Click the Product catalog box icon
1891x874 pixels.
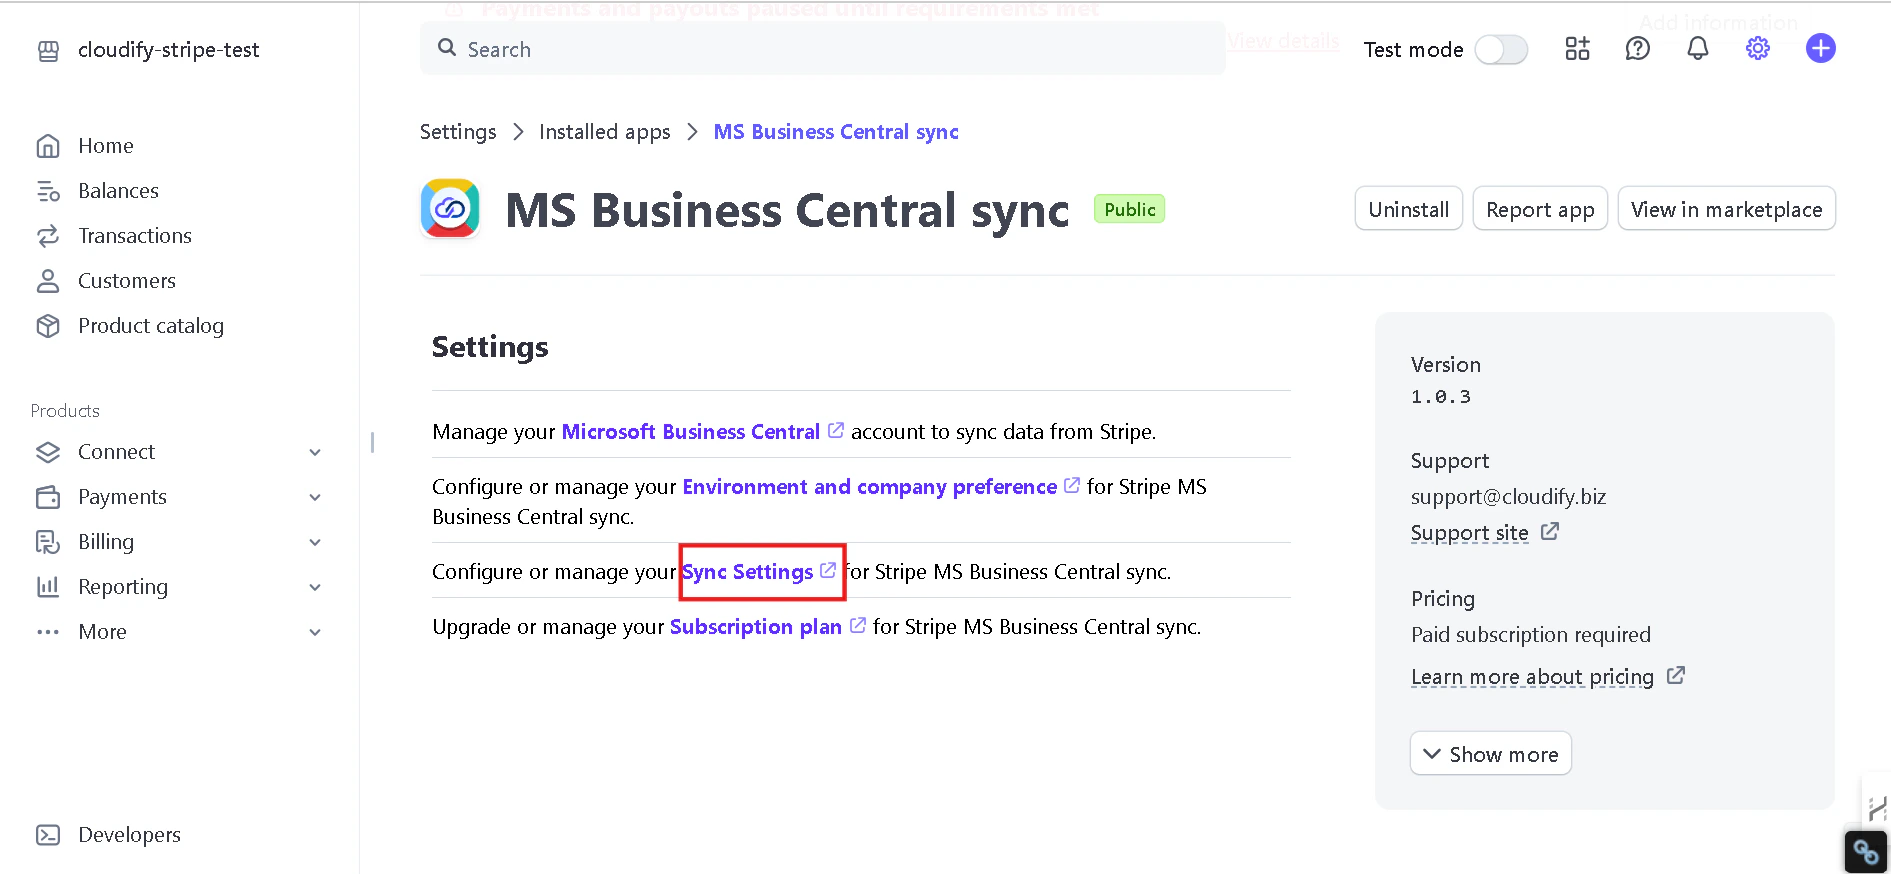pyautogui.click(x=48, y=326)
